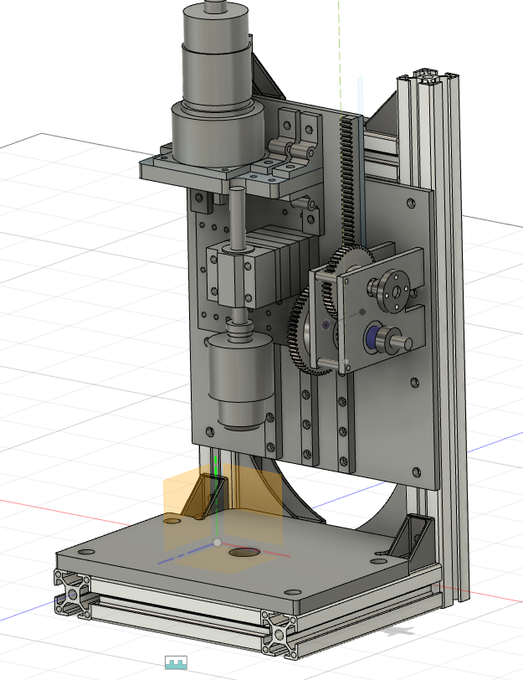Viewport: 523px width, 680px height.
Task: Select the front-left aluminum extrusion end profile
Action: 72,593
